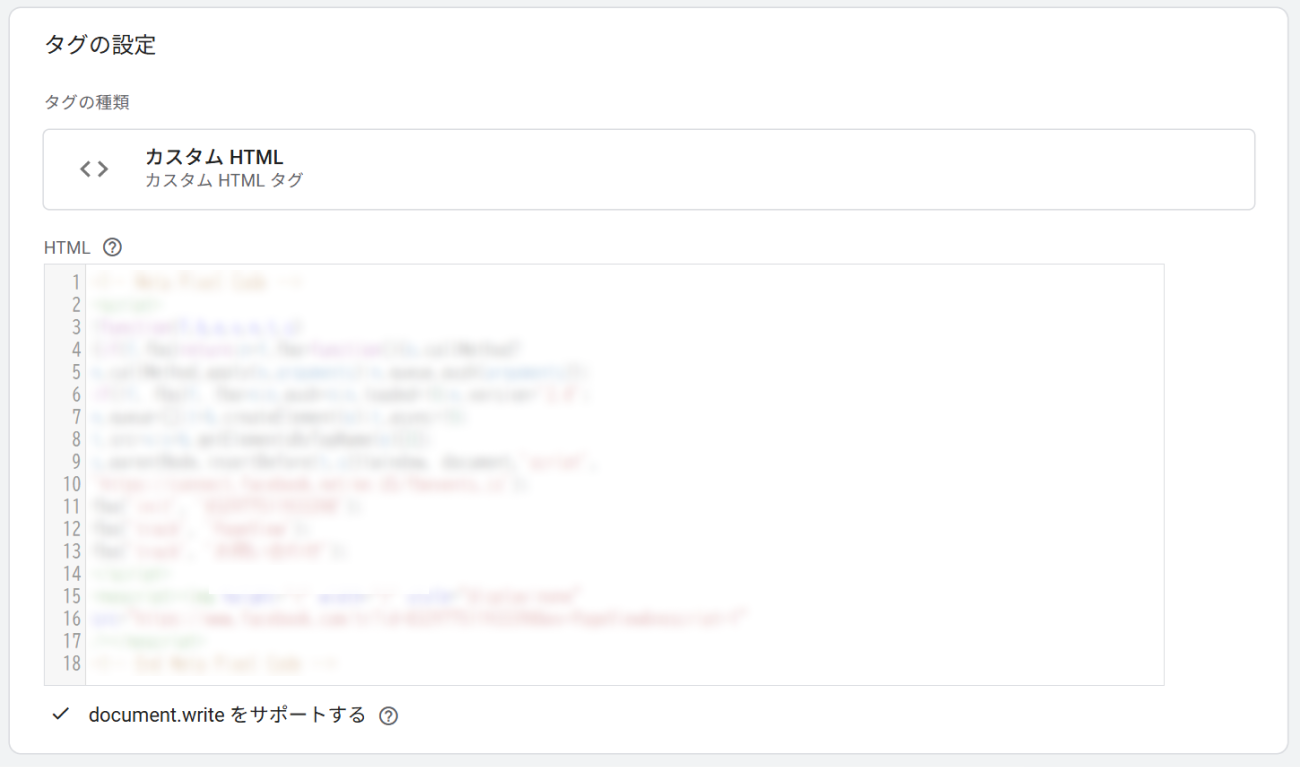Click the タグの種類 label

[87, 102]
